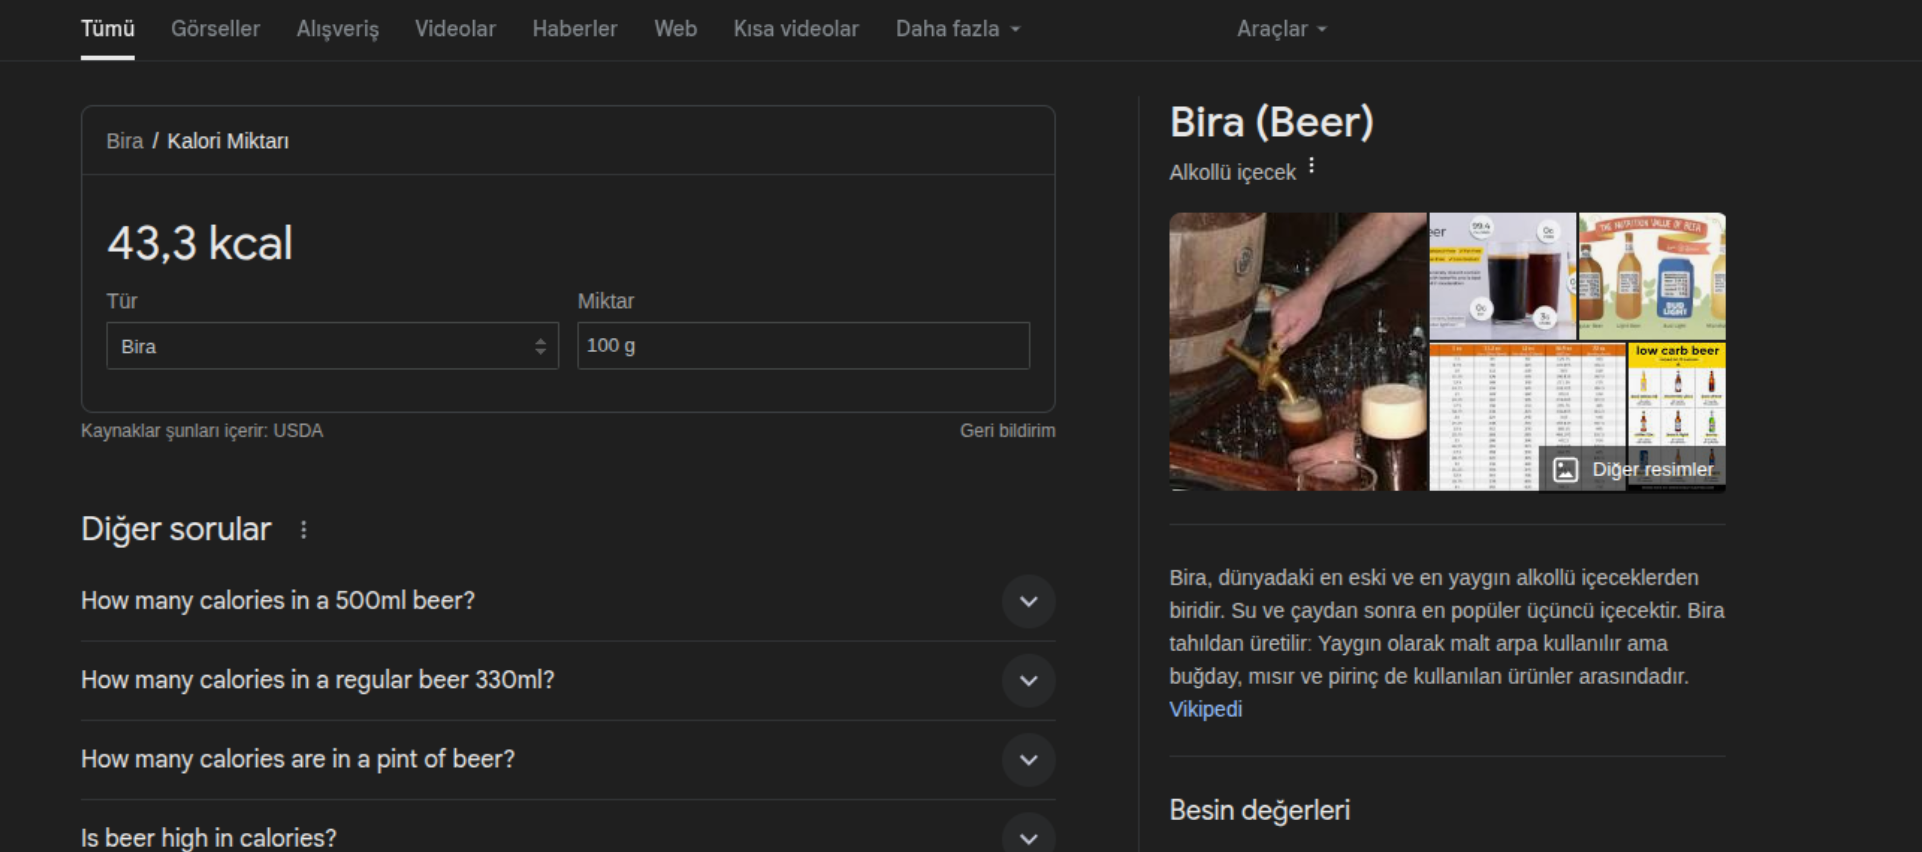Viewport: 1922px width, 852px height.
Task: Expand the 500ml beer calories question
Action: coord(1028,601)
